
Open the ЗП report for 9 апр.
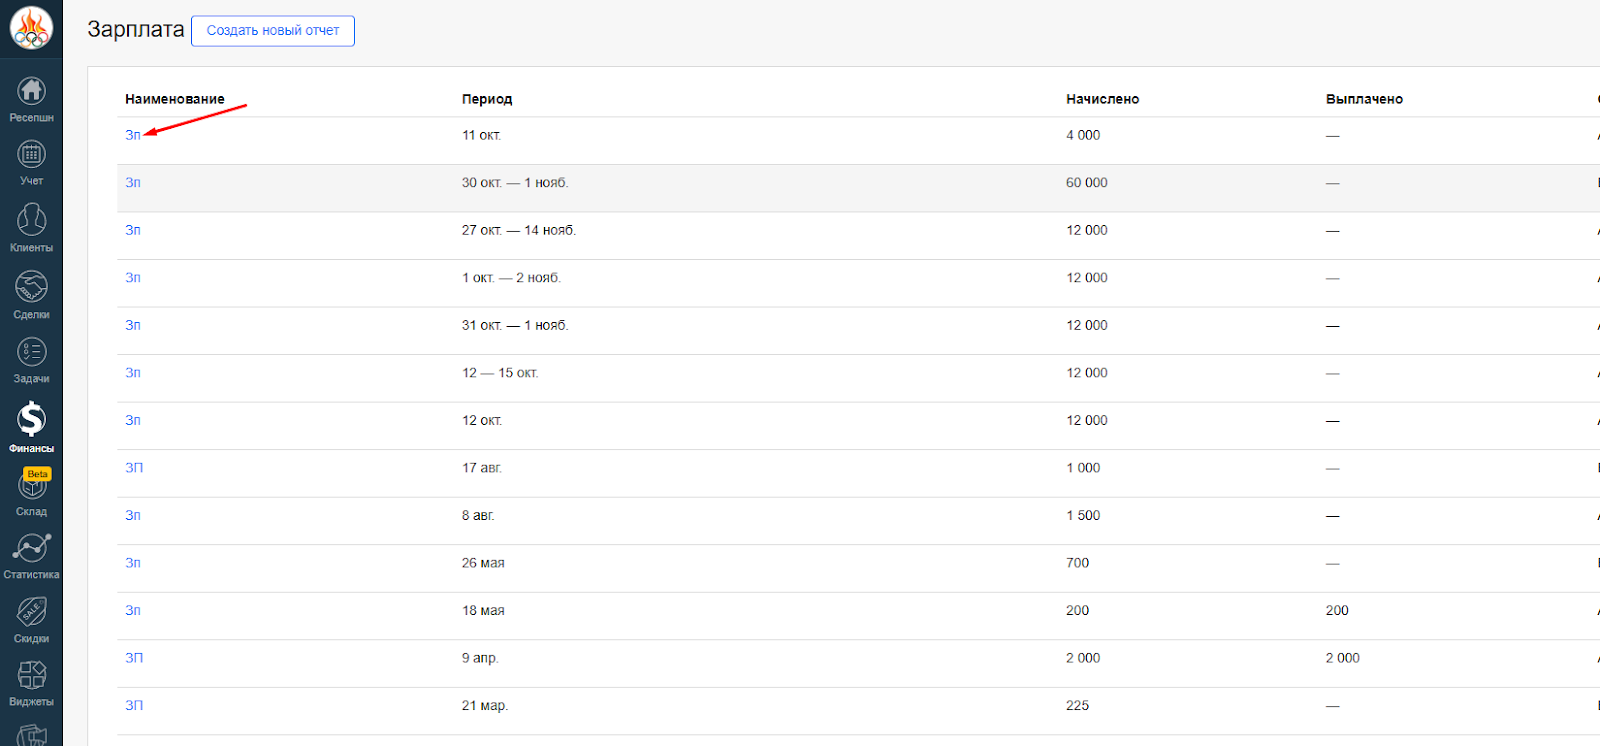click(x=134, y=658)
